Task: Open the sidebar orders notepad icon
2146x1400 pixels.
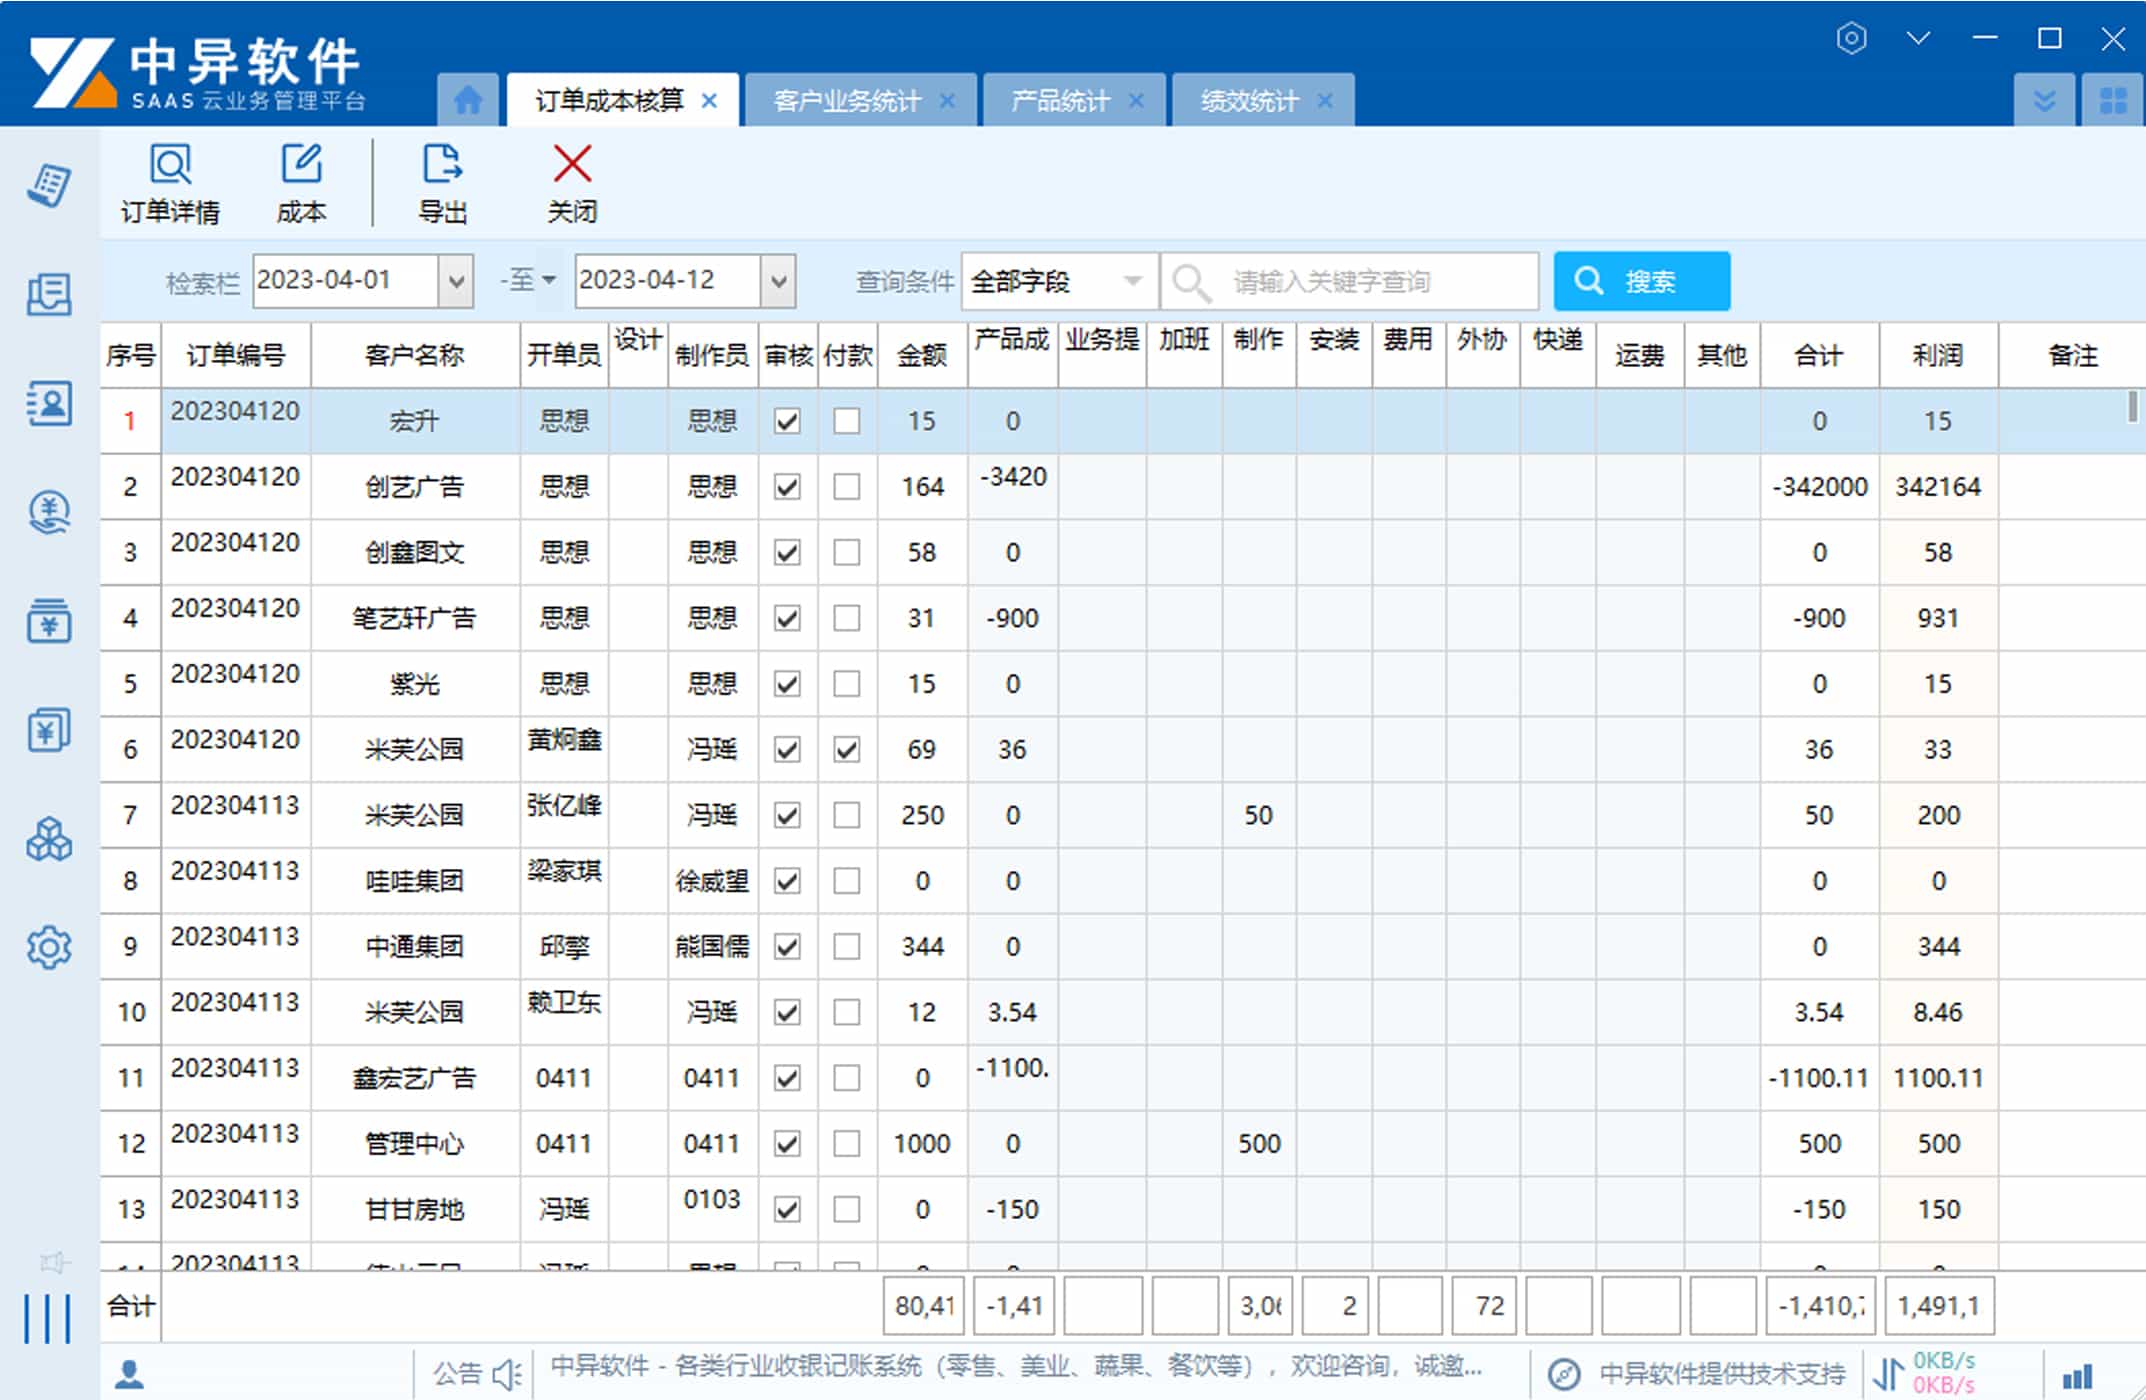Action: click(x=49, y=185)
